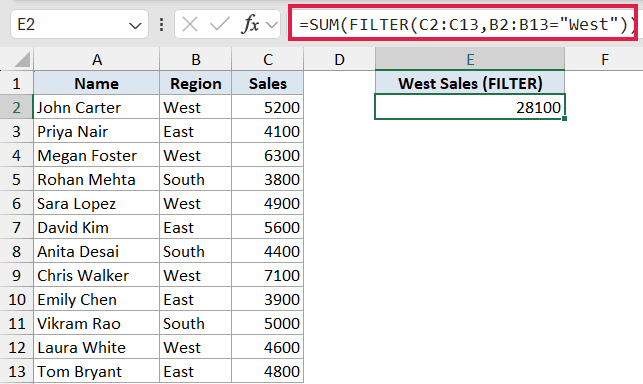Viewport: 643px width, 384px height.
Task: Select the sales value 4400
Action: click(268, 251)
